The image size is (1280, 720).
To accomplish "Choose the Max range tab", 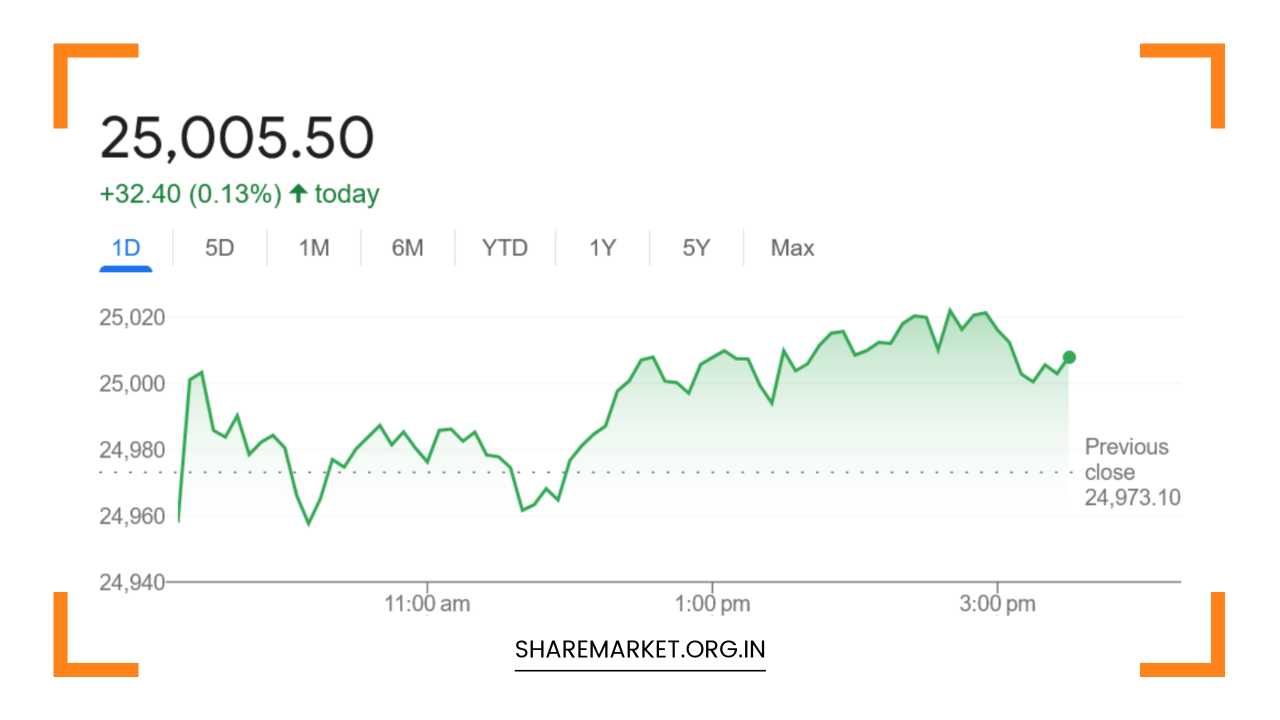I will 792,248.
